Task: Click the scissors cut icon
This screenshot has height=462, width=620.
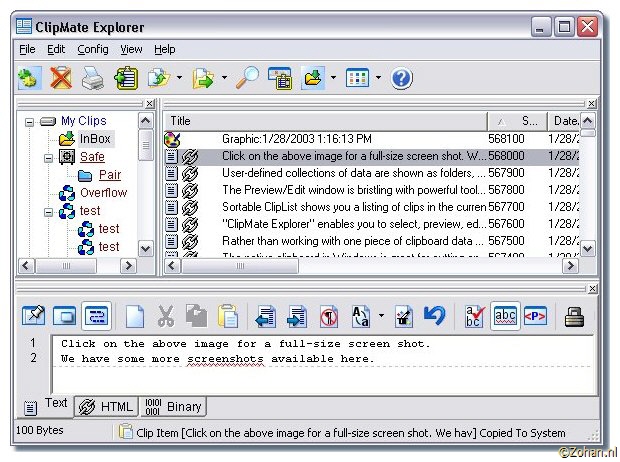Action: 166,316
